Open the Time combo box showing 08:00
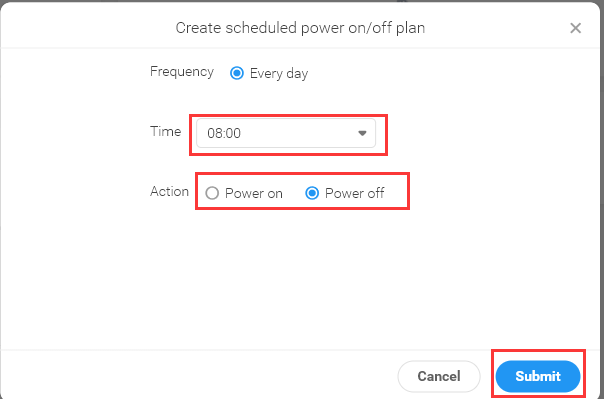Screen dimensions: 604x399 286,133
